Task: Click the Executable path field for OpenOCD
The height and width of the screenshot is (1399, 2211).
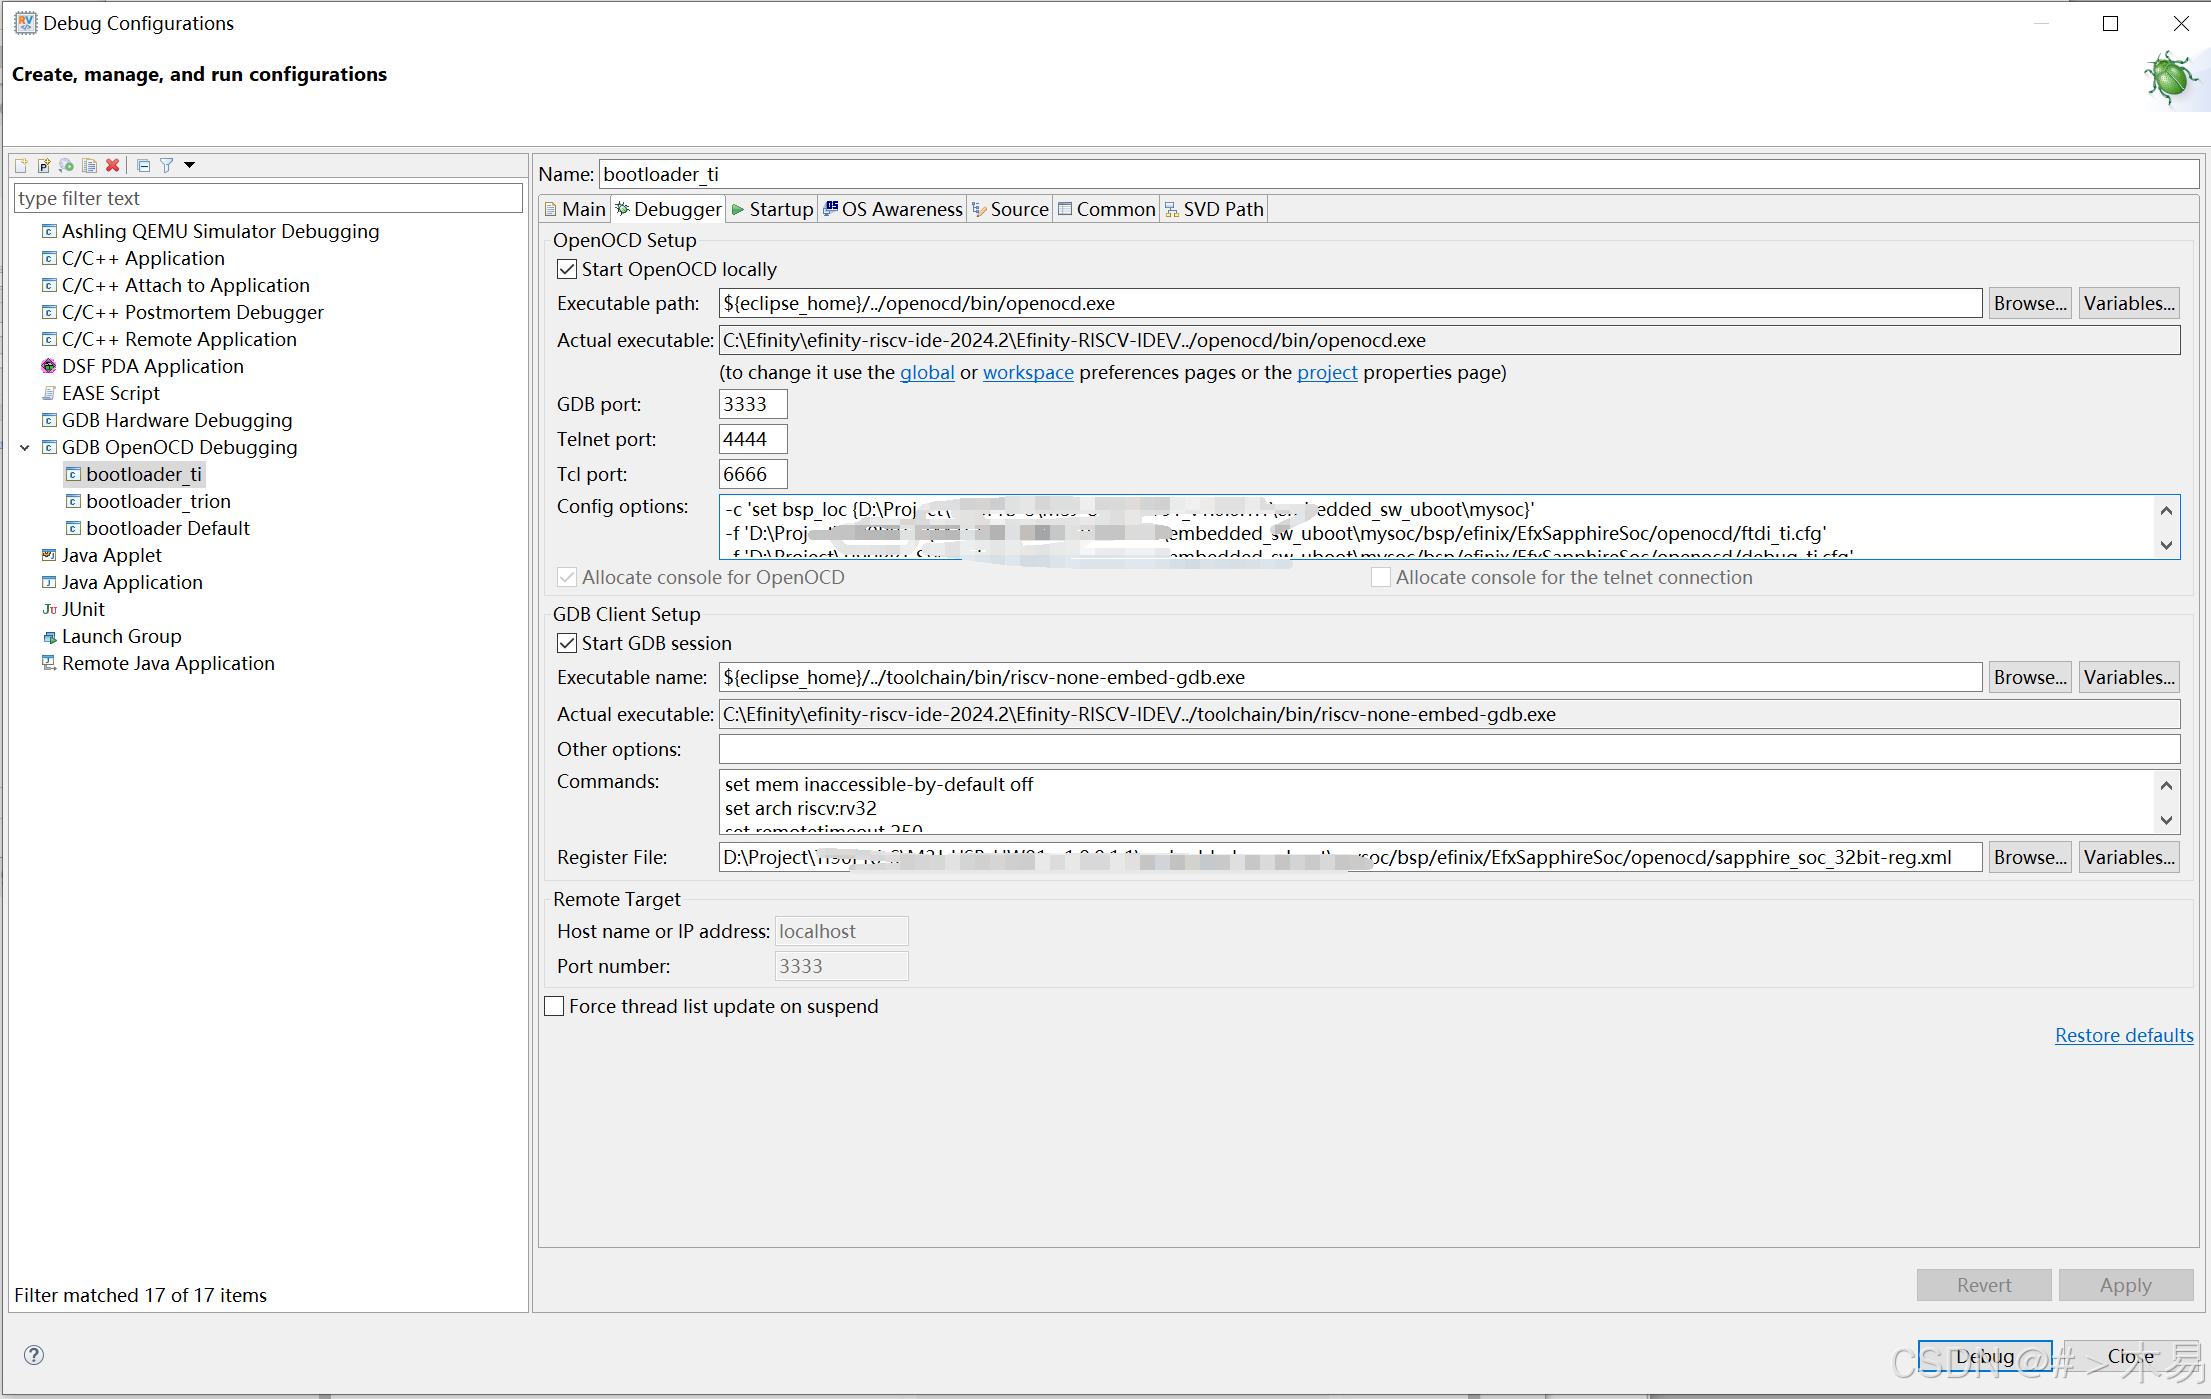Action: 1350,303
